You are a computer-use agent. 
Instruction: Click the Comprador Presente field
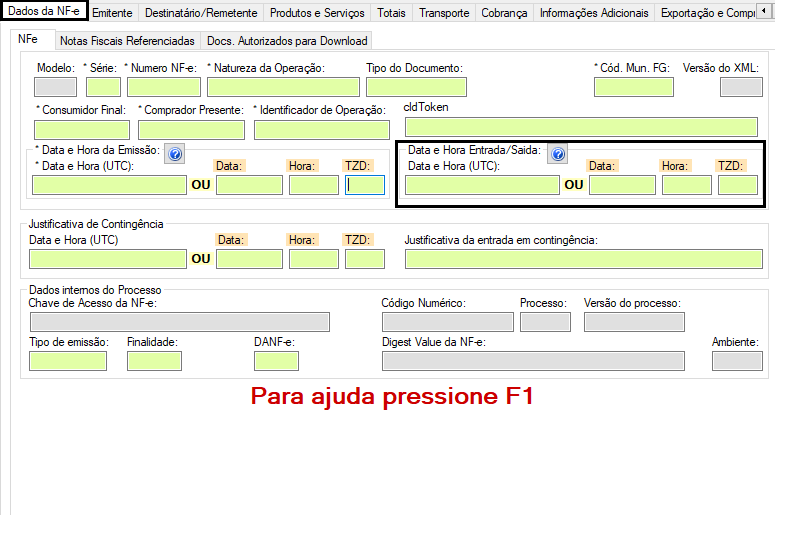coord(191,130)
